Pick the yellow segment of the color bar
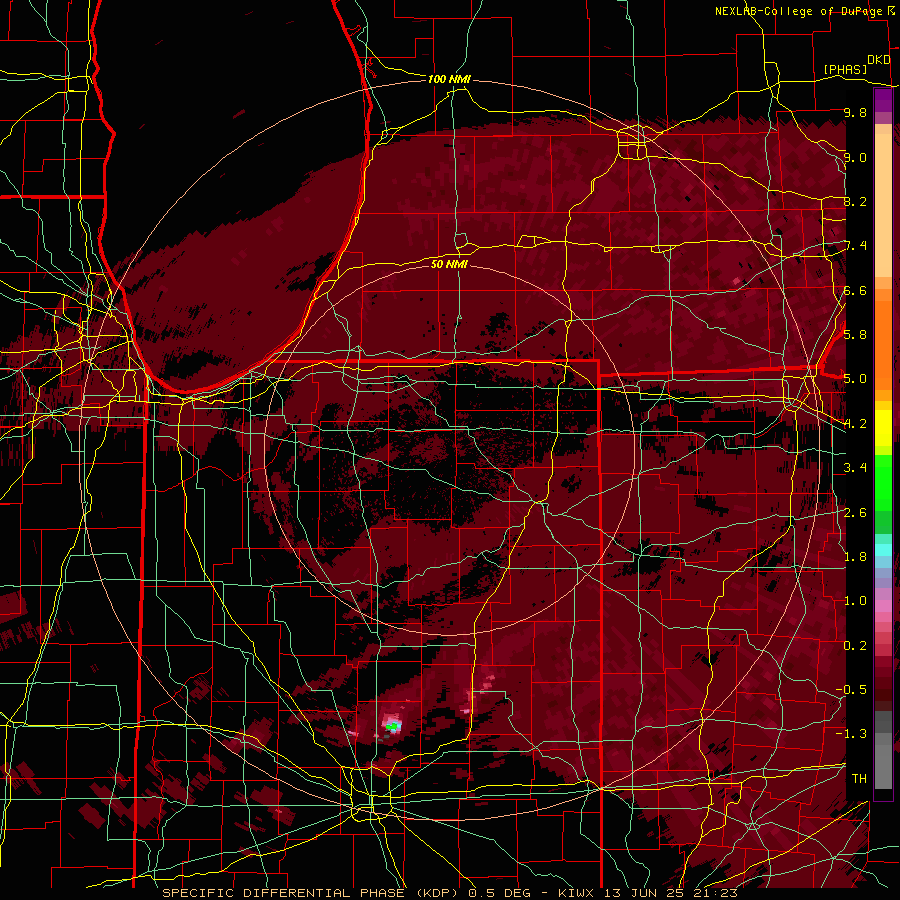Screen dimensions: 900x900 pyautogui.click(x=883, y=428)
